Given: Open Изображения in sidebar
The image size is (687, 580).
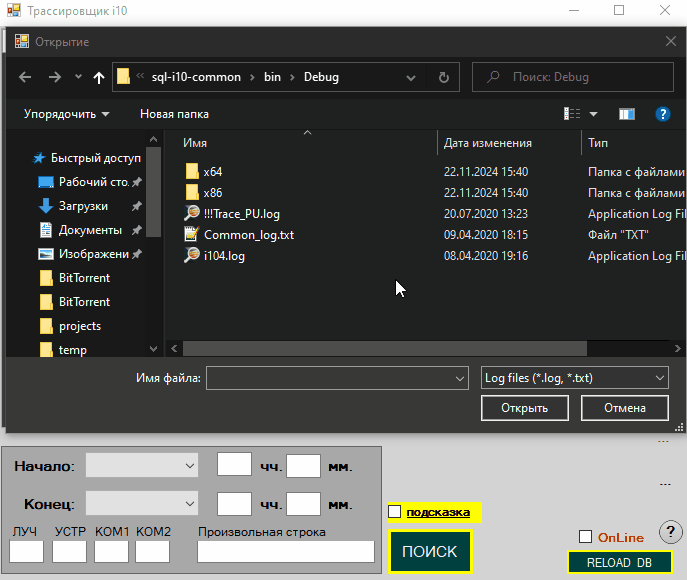Looking at the screenshot, I should (90, 254).
